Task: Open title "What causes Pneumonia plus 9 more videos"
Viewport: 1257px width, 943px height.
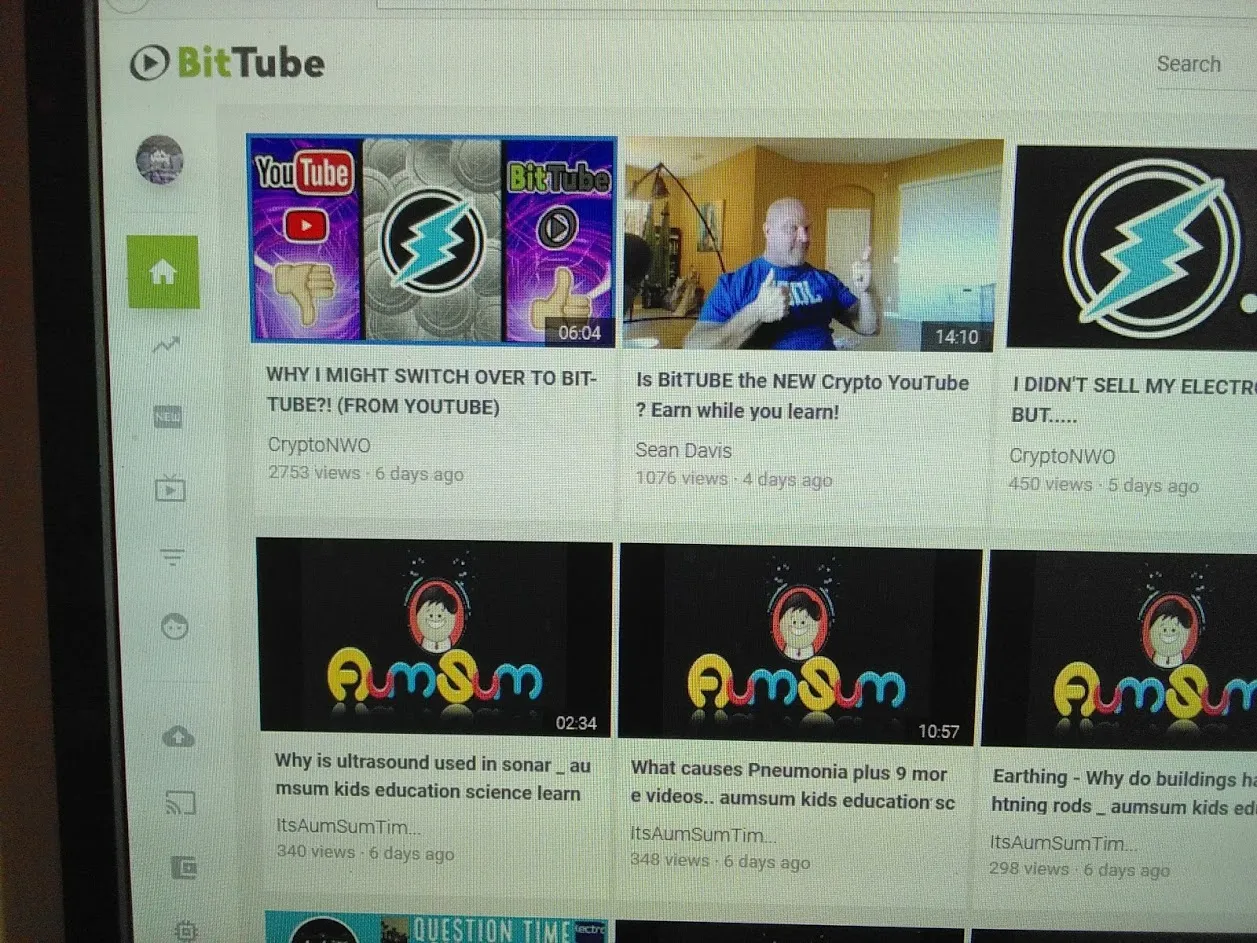Action: [x=793, y=786]
